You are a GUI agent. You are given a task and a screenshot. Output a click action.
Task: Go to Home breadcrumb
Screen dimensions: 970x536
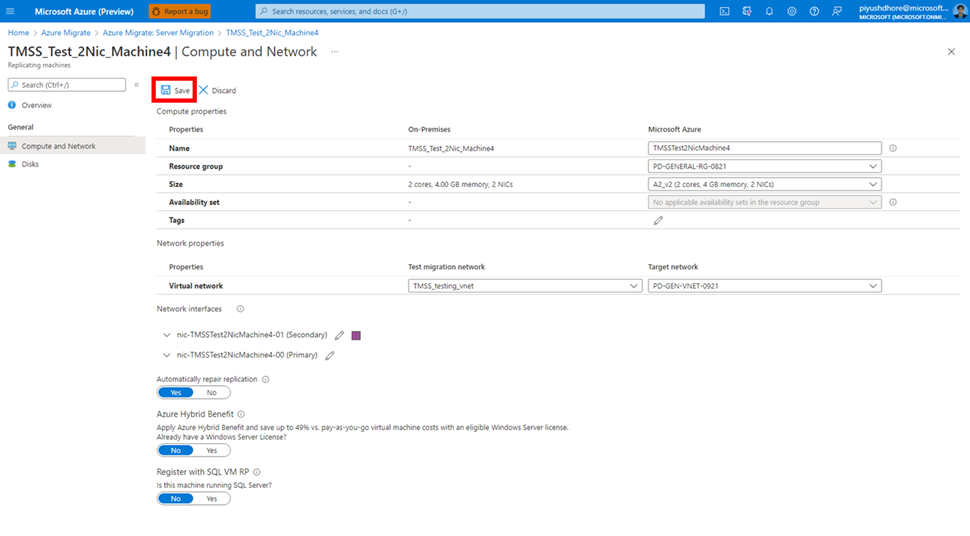pyautogui.click(x=19, y=33)
